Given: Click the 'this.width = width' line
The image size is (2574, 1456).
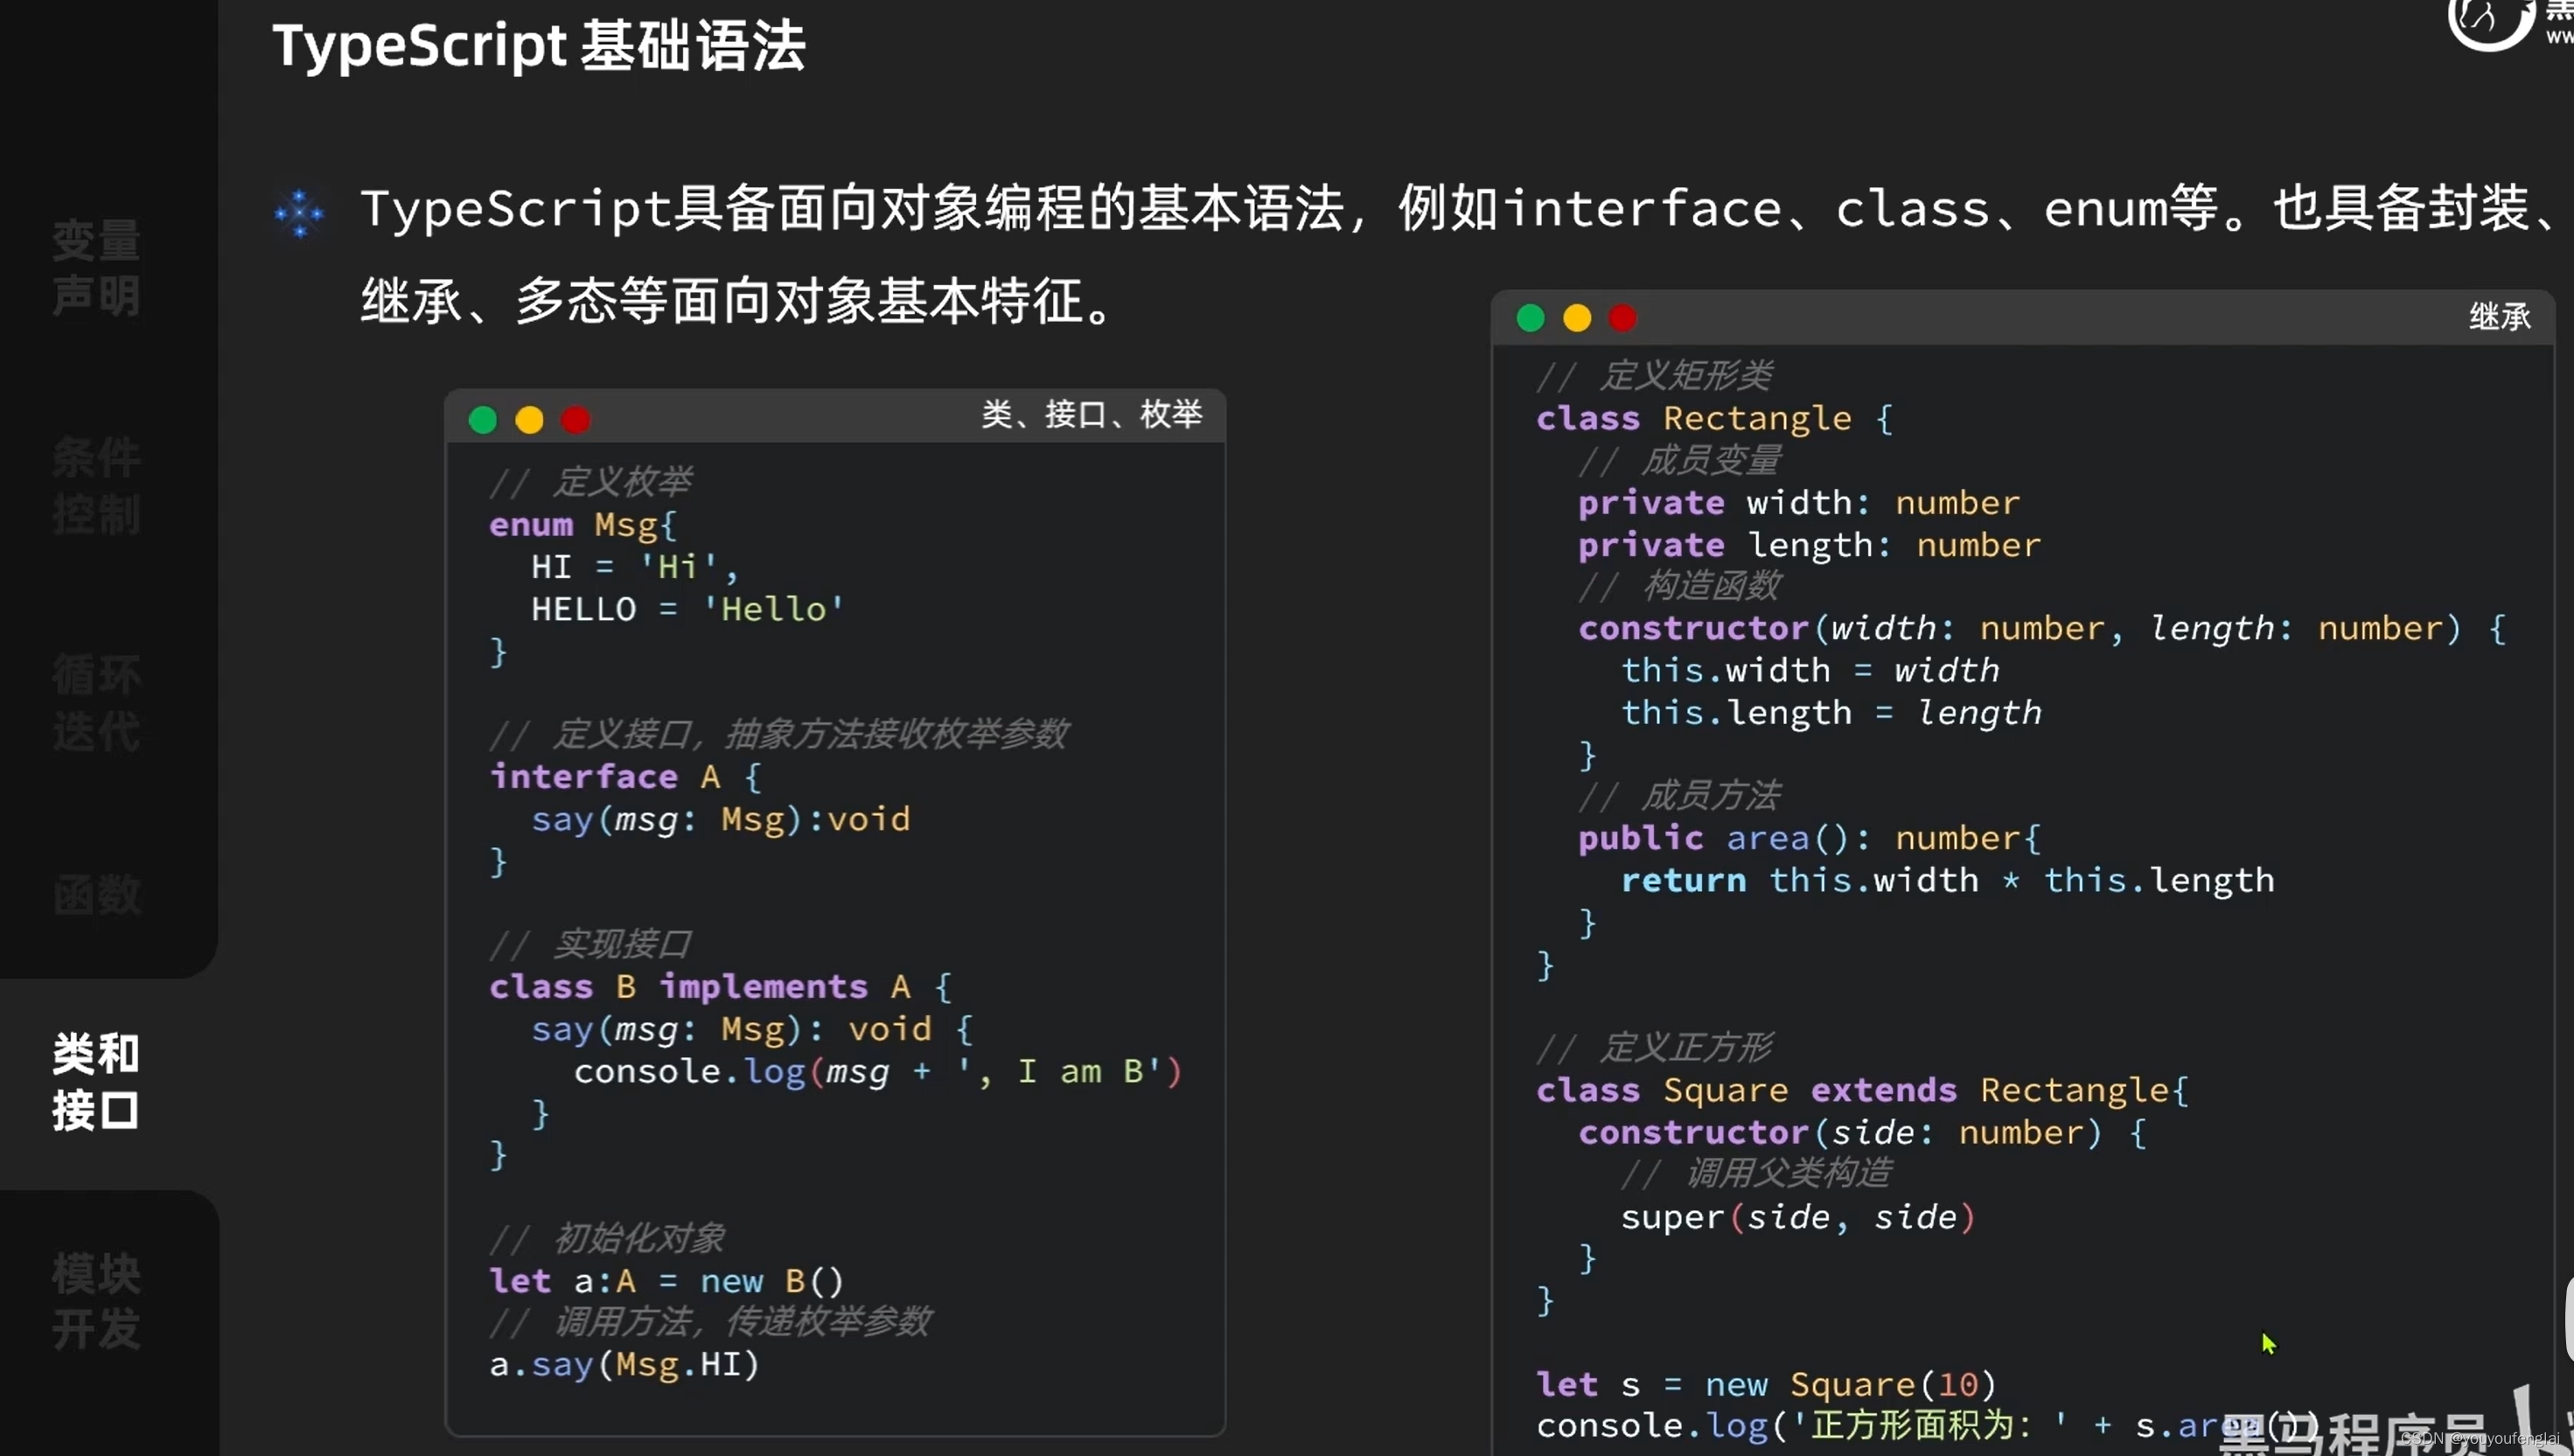Looking at the screenshot, I should (1810, 670).
